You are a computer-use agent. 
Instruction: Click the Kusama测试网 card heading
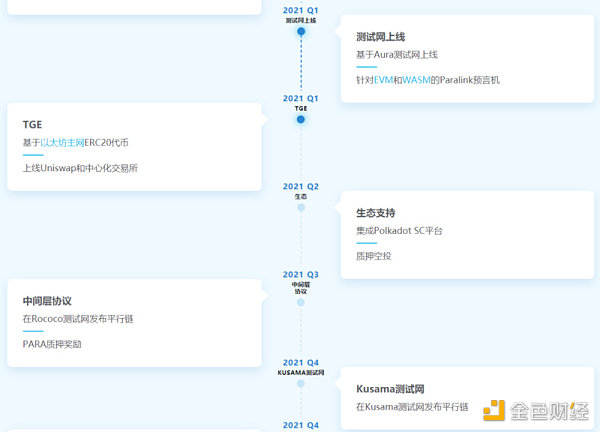pos(391,389)
